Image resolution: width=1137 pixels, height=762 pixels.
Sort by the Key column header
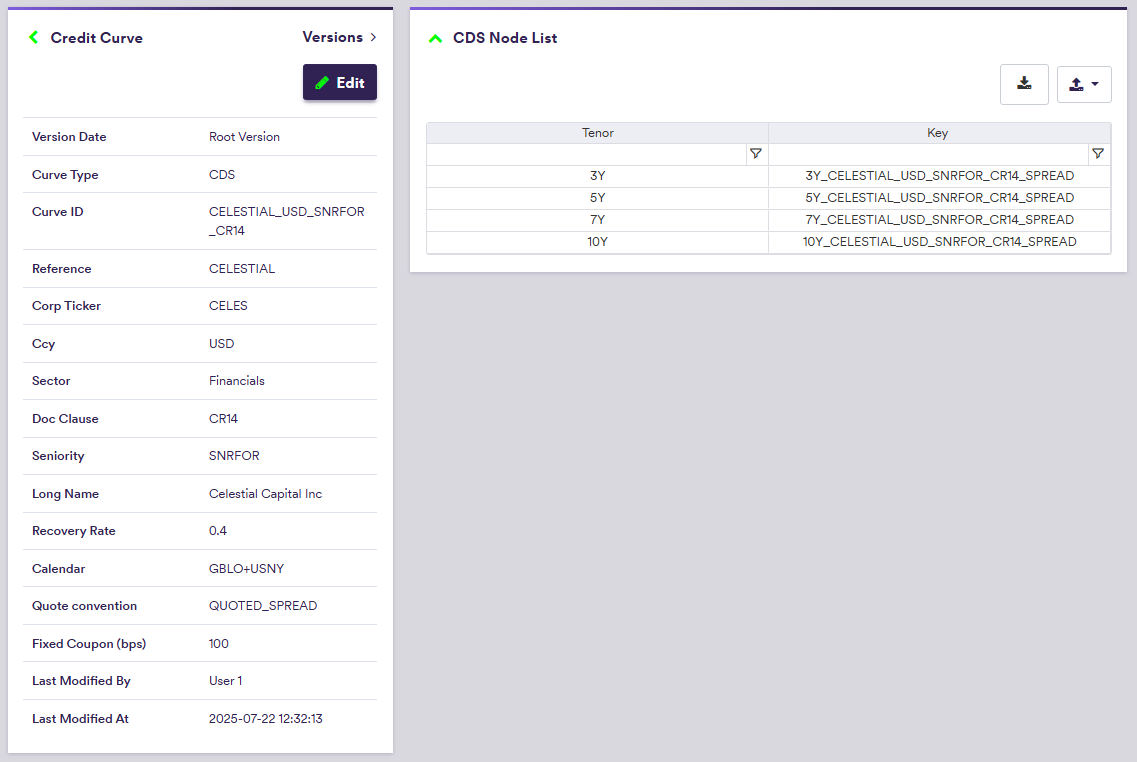(x=938, y=133)
